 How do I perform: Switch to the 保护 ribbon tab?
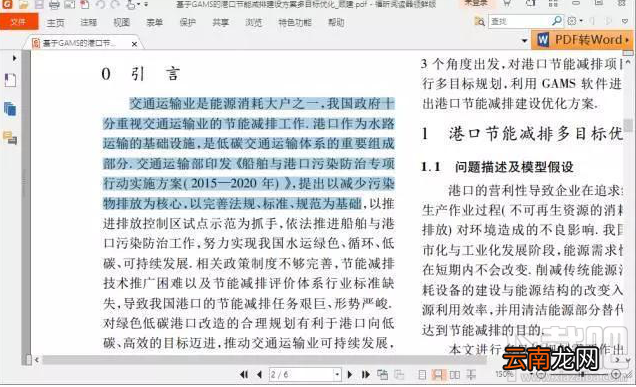click(187, 22)
